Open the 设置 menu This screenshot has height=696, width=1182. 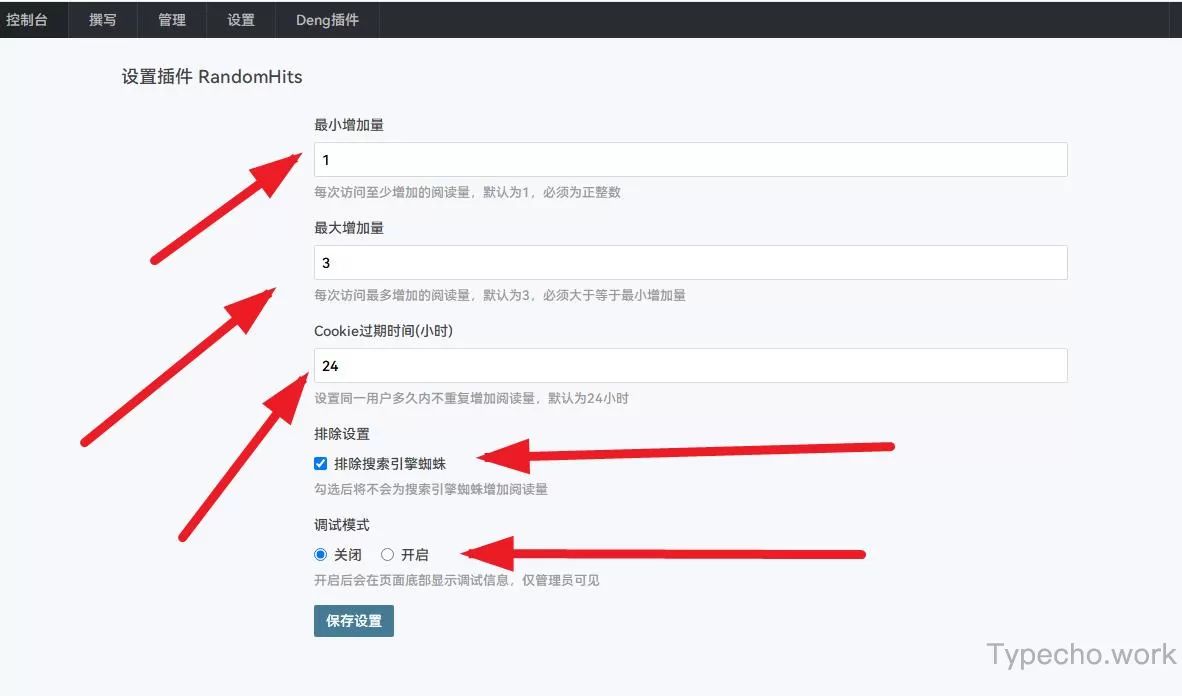(241, 20)
